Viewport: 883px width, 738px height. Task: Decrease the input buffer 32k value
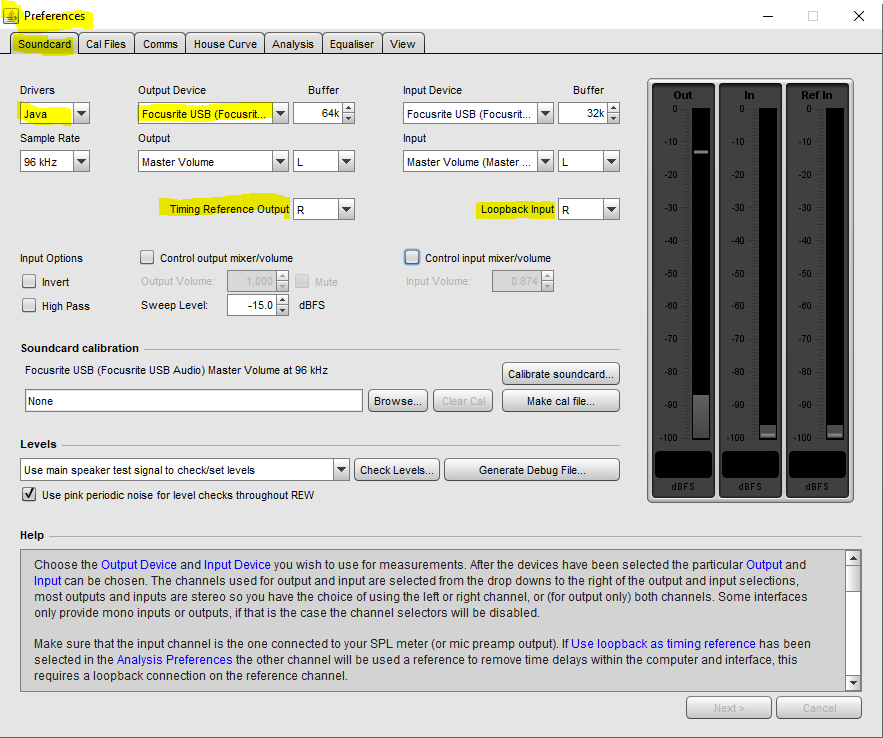[x=614, y=119]
